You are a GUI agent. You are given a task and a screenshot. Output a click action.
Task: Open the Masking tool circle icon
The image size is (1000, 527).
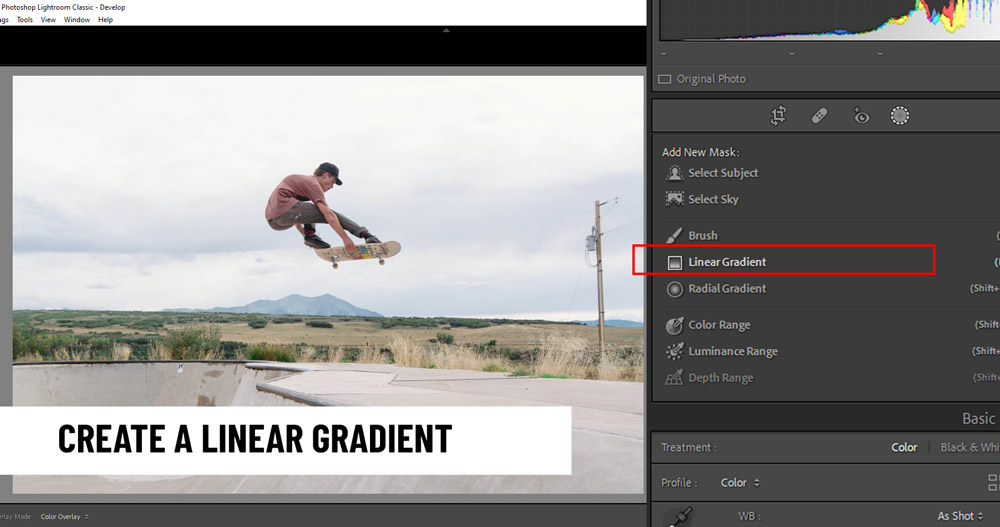[900, 116]
